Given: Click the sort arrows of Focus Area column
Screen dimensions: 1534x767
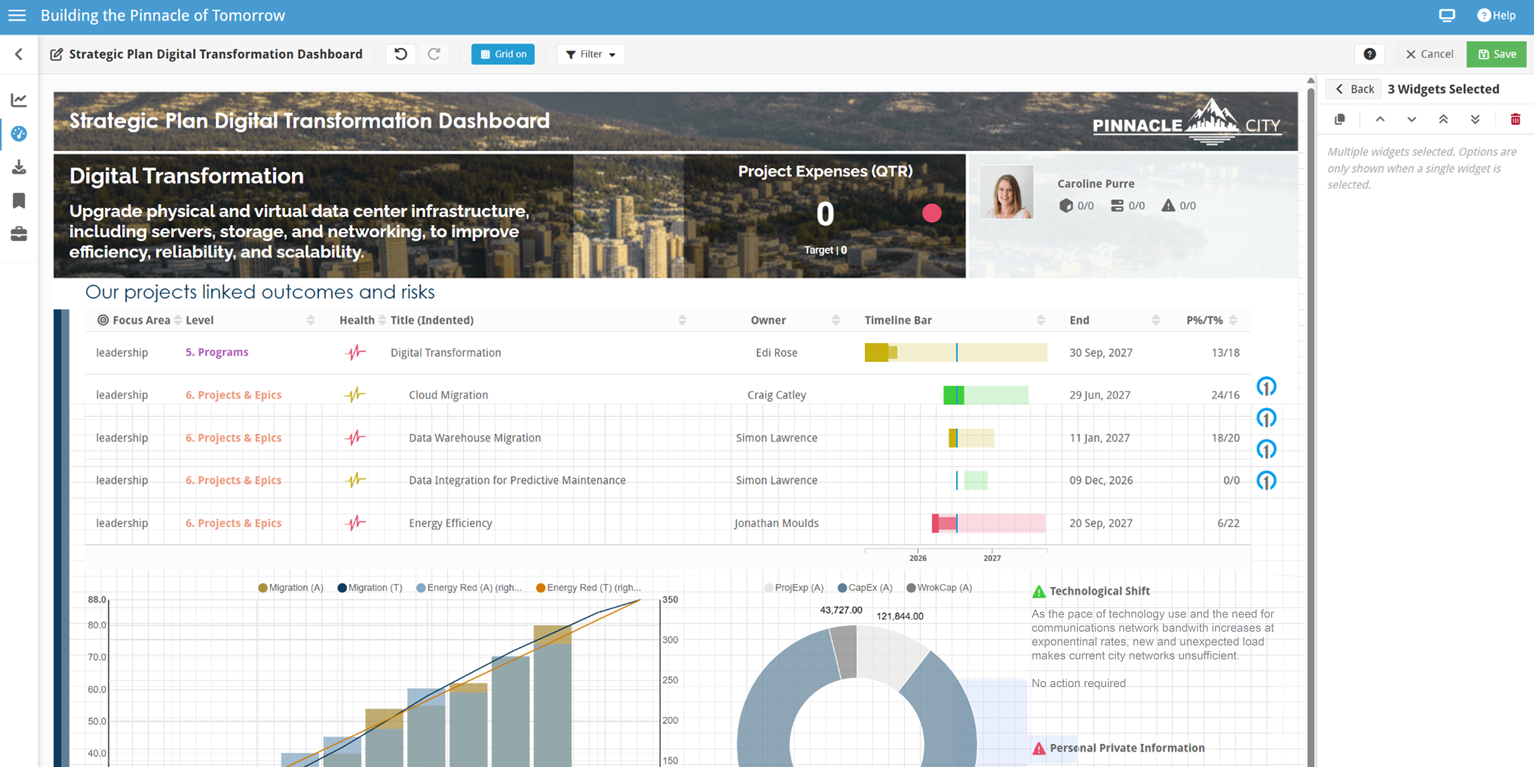Looking at the screenshot, I should (x=178, y=321).
